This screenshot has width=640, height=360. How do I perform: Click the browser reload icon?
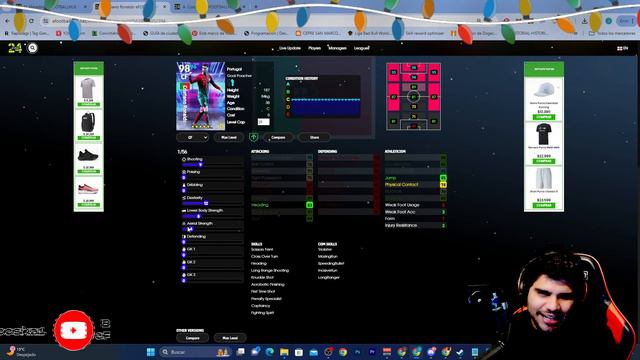tap(31, 20)
